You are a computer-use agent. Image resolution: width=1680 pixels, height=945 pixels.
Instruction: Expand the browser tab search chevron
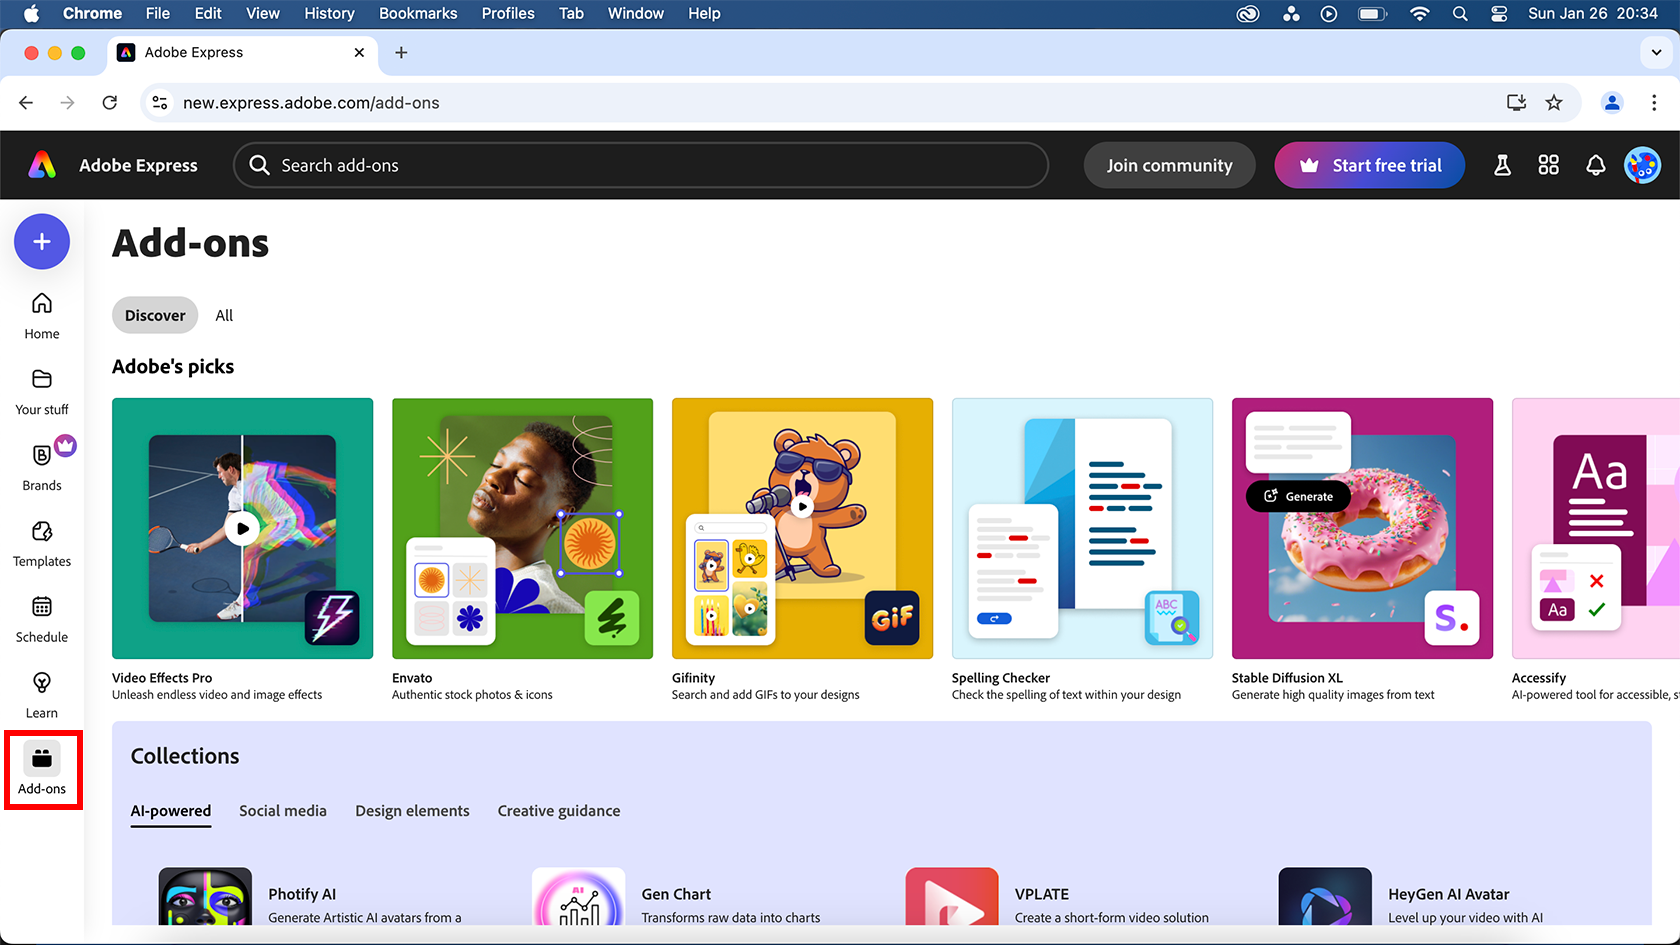(1655, 52)
